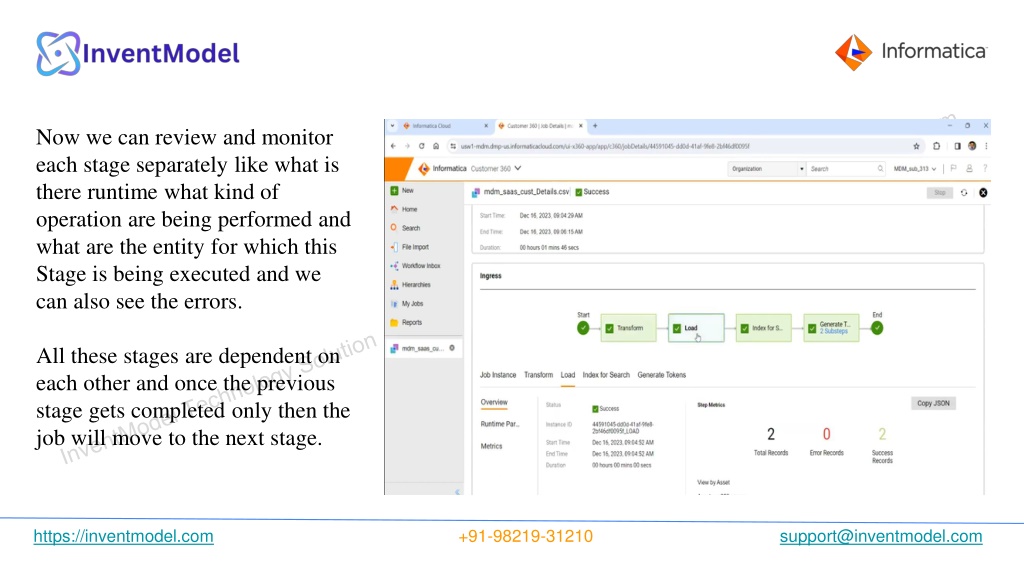Image resolution: width=1024 pixels, height=576 pixels.
Task: Open the 2 Substeps link
Action: 834,332
